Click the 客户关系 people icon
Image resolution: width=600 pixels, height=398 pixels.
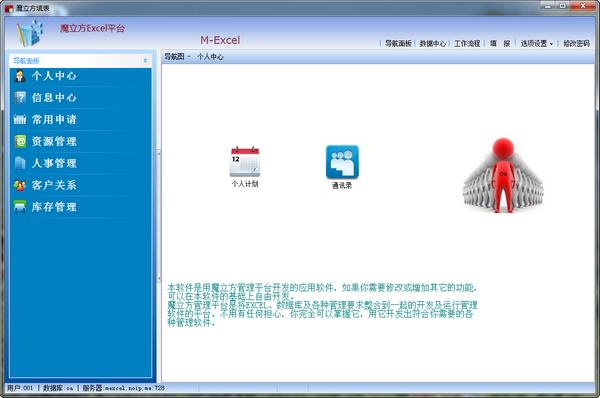click(20, 185)
